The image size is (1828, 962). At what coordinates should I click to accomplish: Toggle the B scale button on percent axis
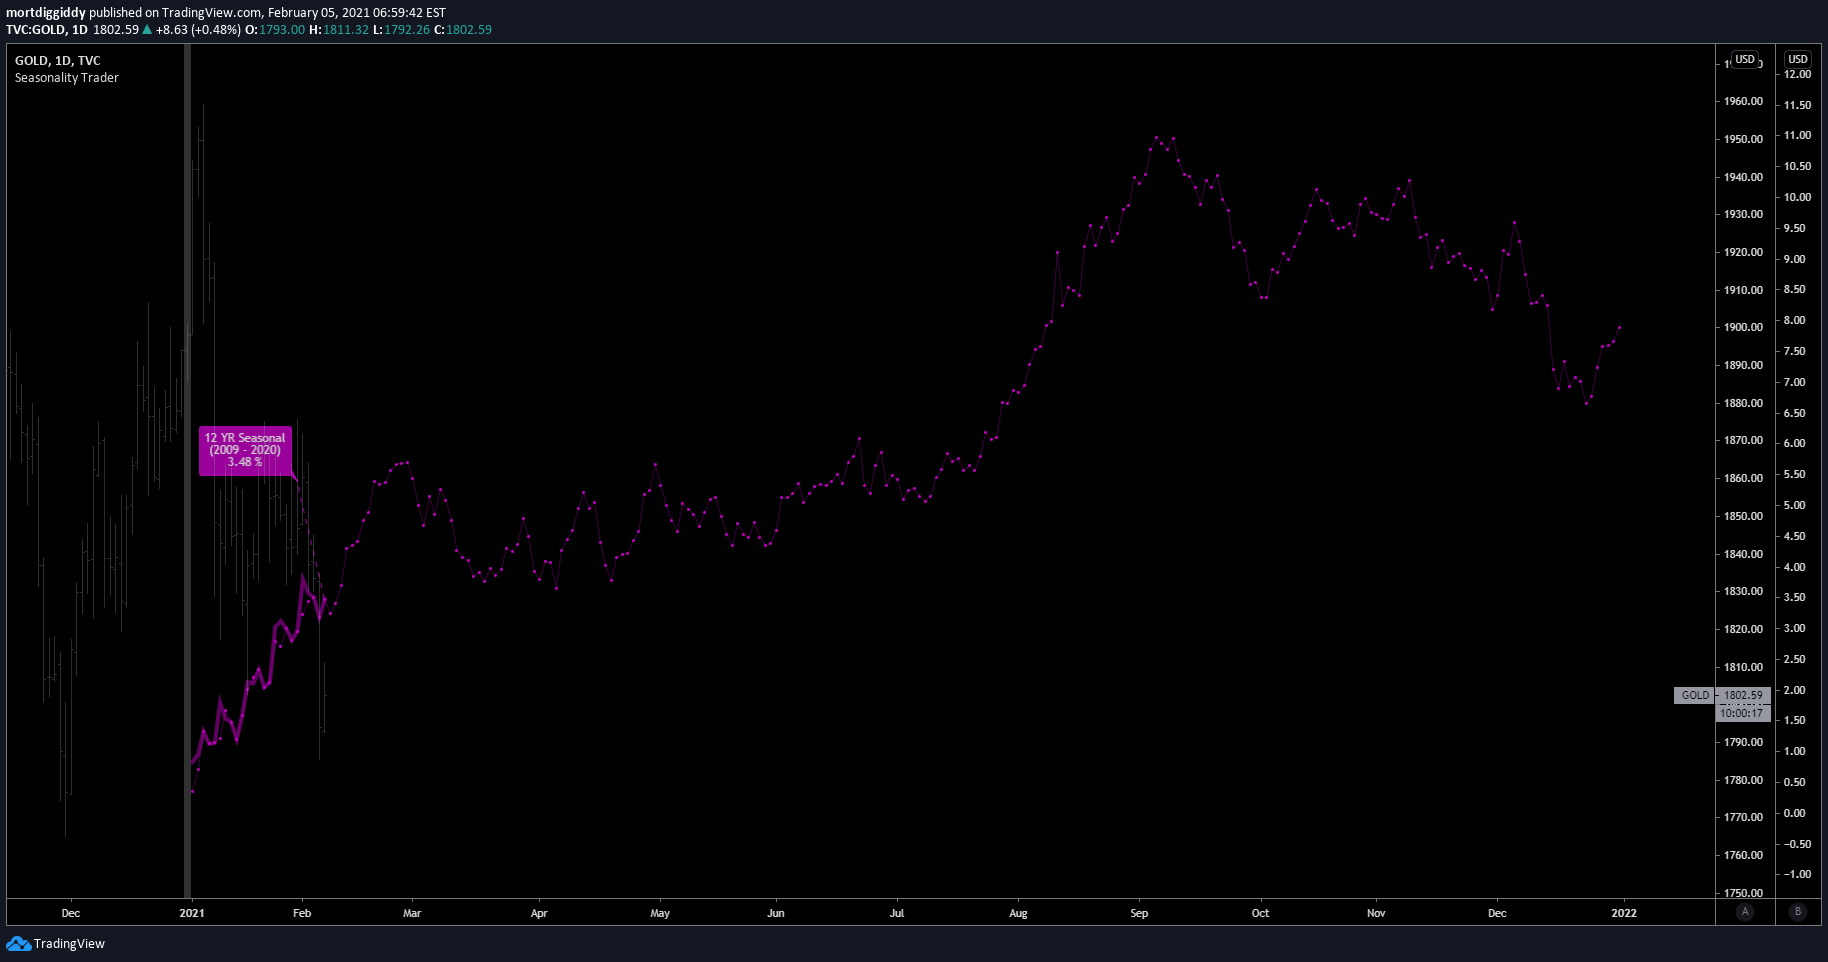point(1798,911)
